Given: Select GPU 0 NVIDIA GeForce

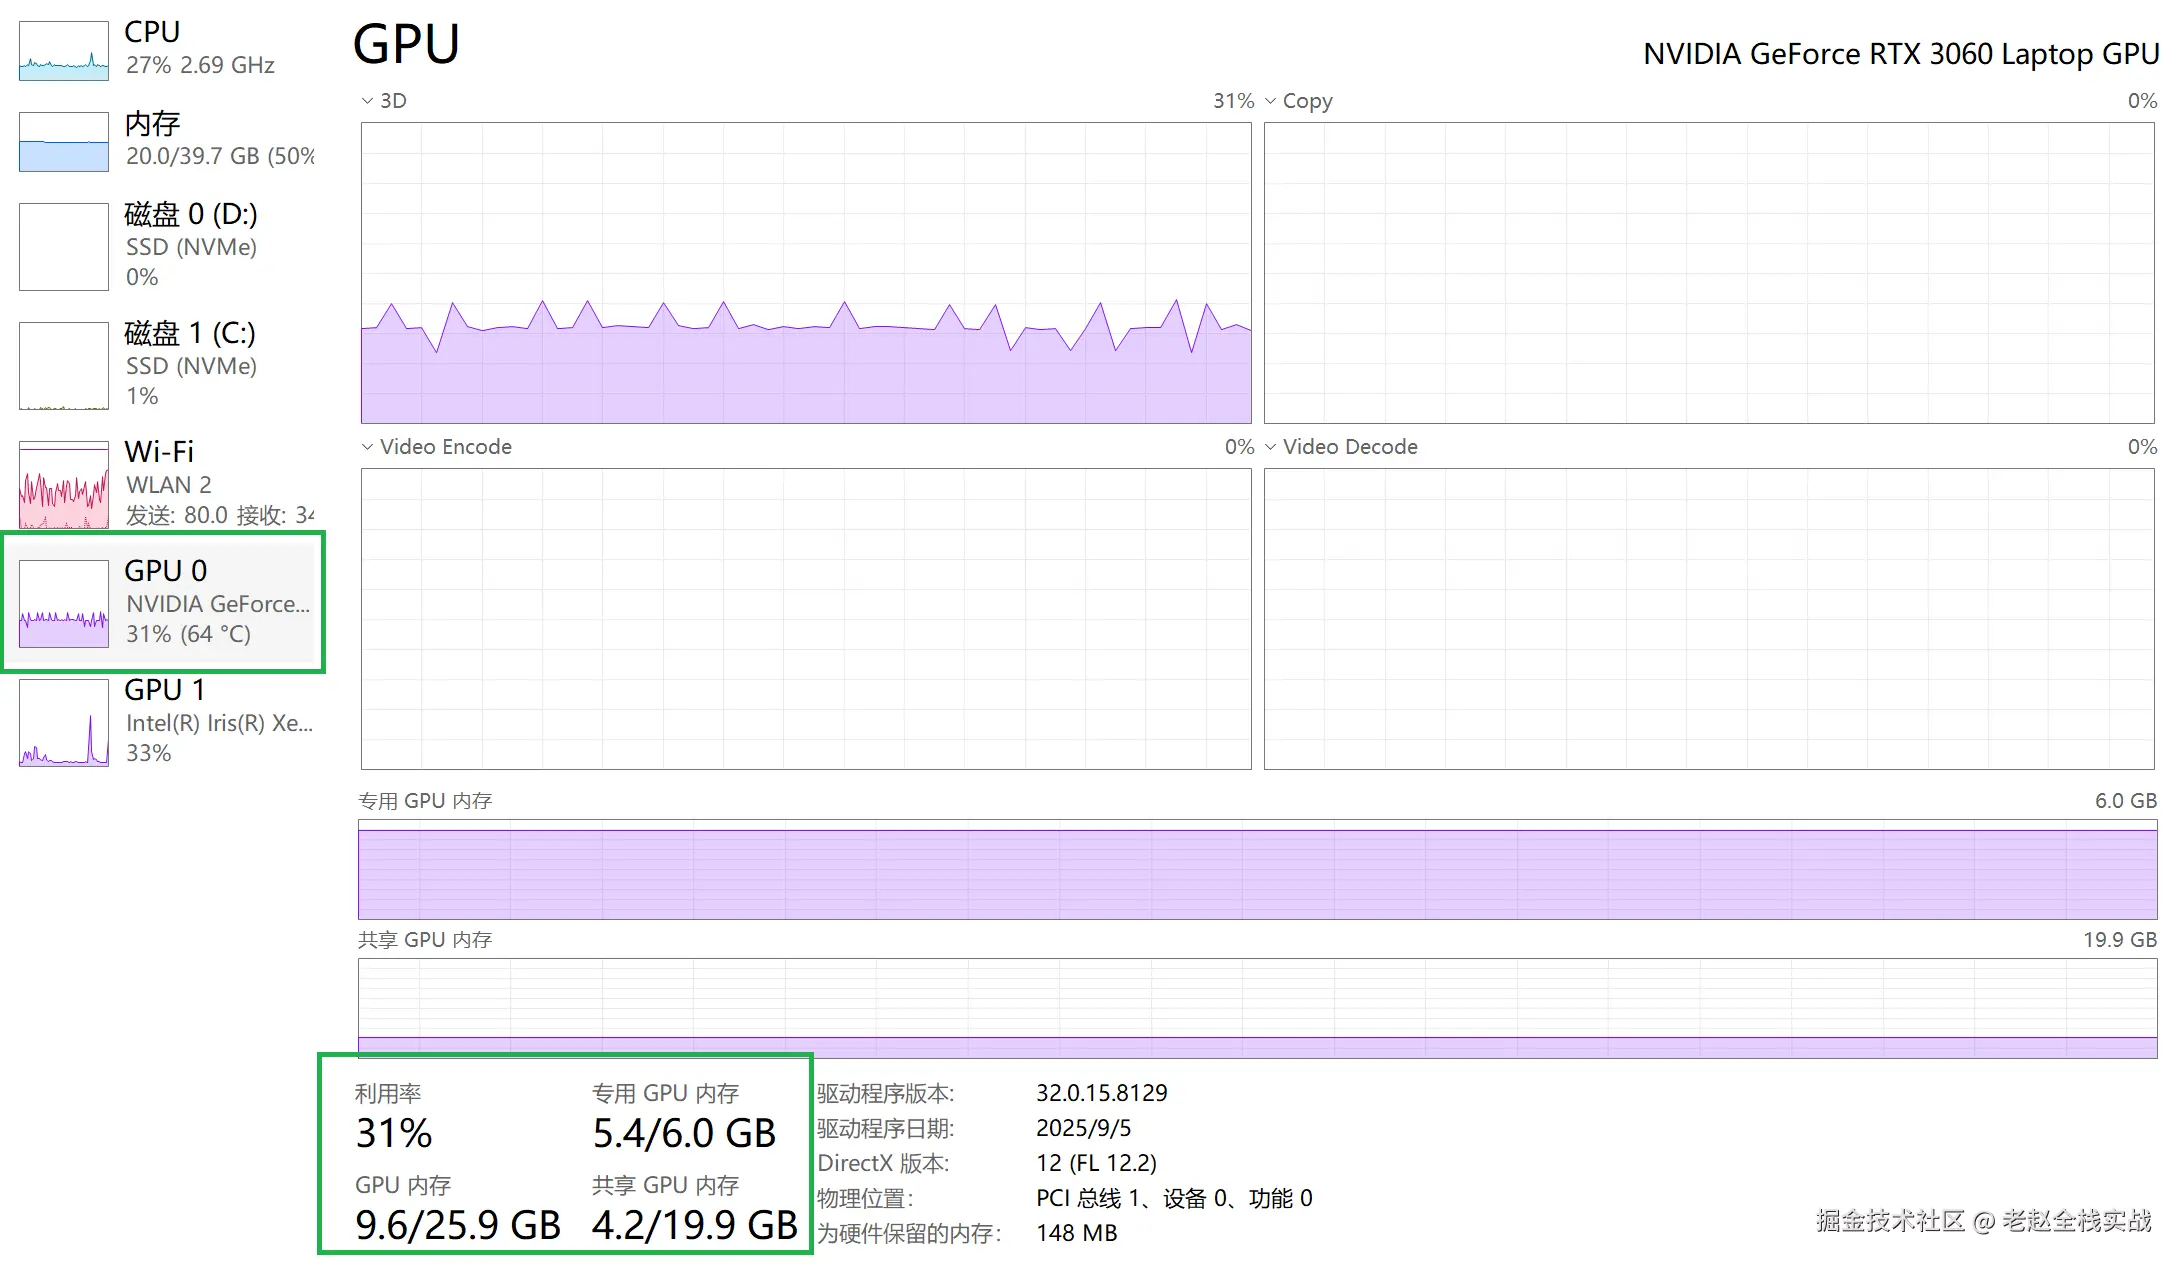Looking at the screenshot, I should [165, 600].
